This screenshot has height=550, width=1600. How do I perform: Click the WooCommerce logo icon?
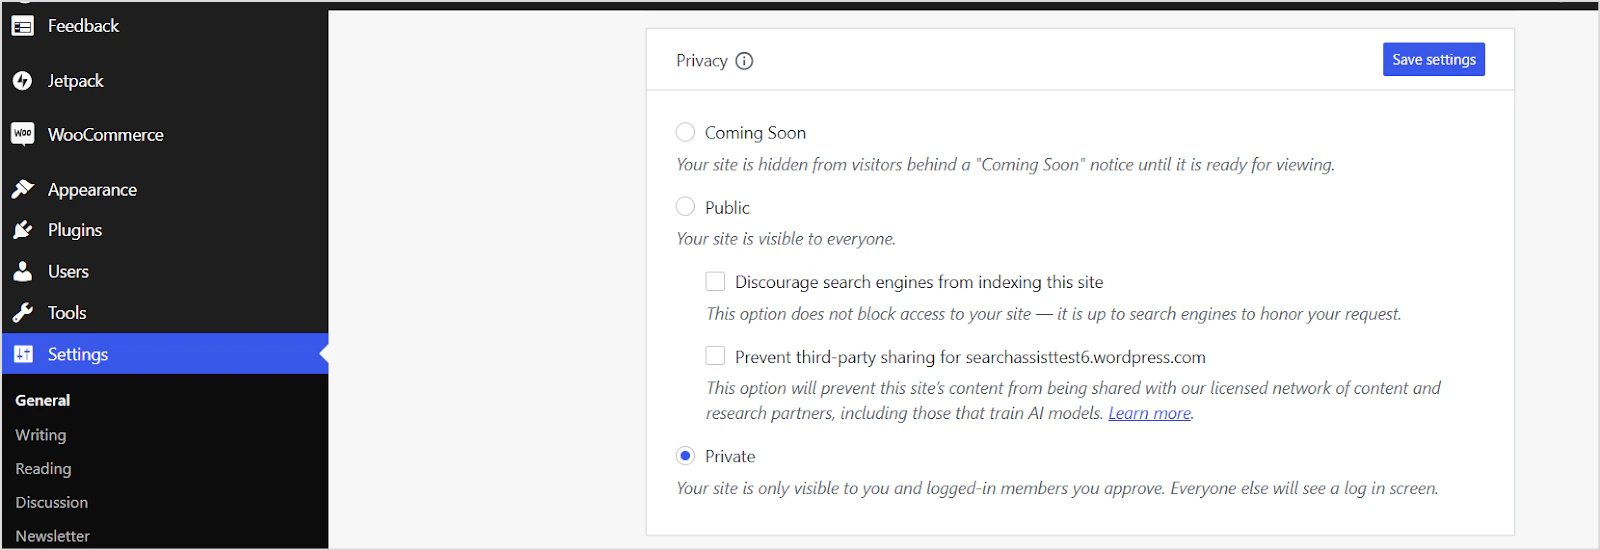[x=23, y=134]
